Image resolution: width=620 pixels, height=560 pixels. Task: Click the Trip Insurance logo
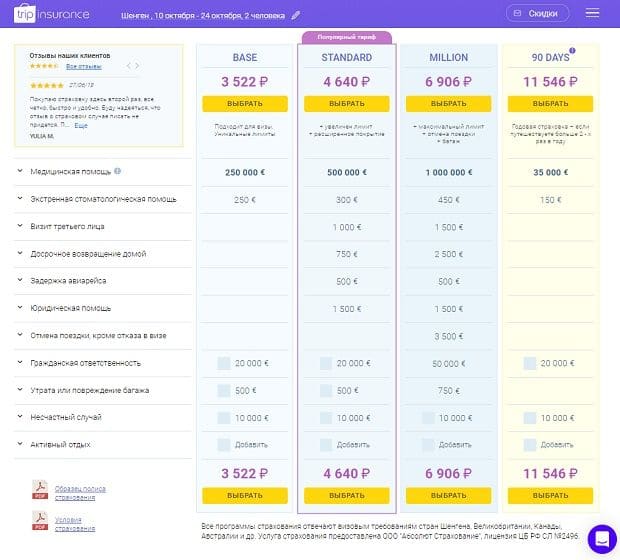click(x=54, y=15)
